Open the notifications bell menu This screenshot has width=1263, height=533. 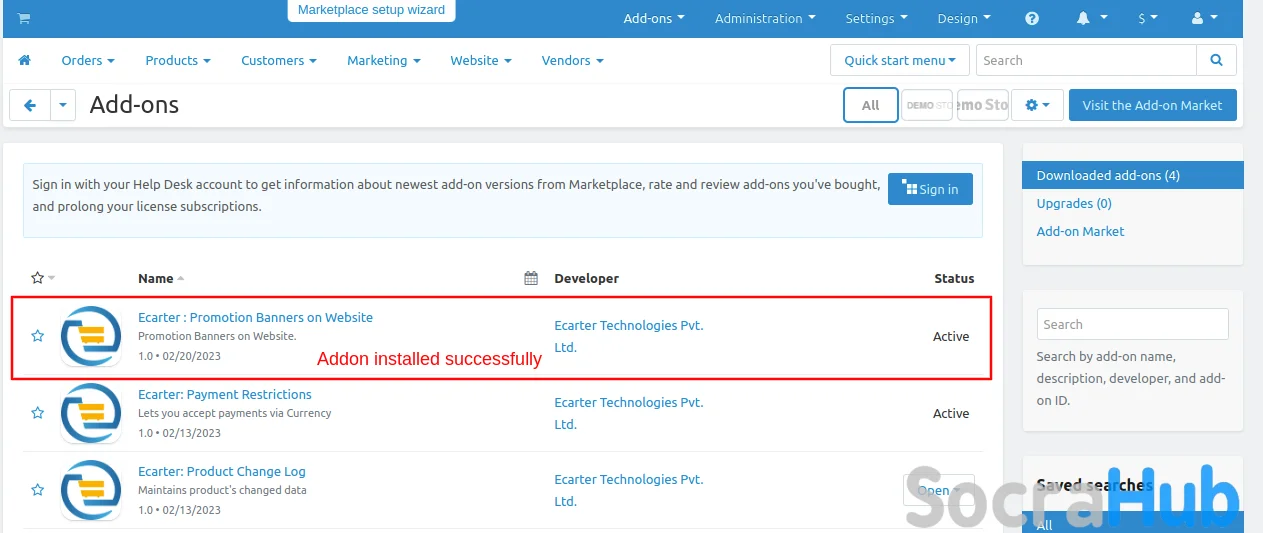pyautogui.click(x=1091, y=18)
